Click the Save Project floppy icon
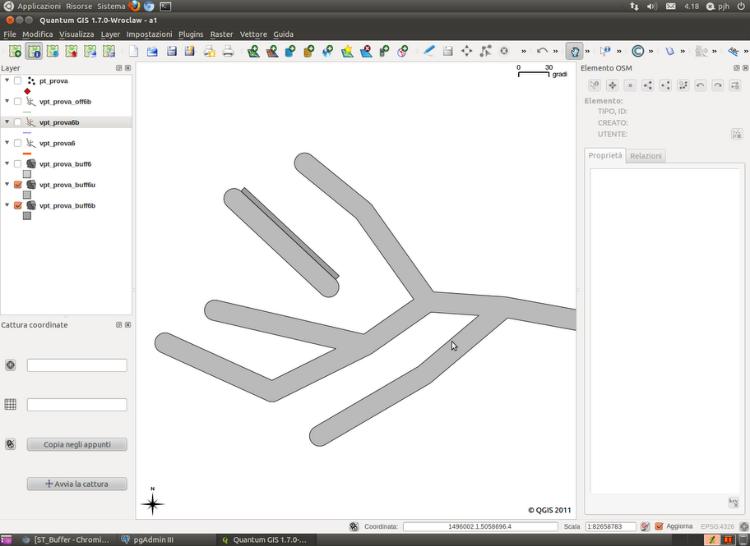 click(x=172, y=51)
